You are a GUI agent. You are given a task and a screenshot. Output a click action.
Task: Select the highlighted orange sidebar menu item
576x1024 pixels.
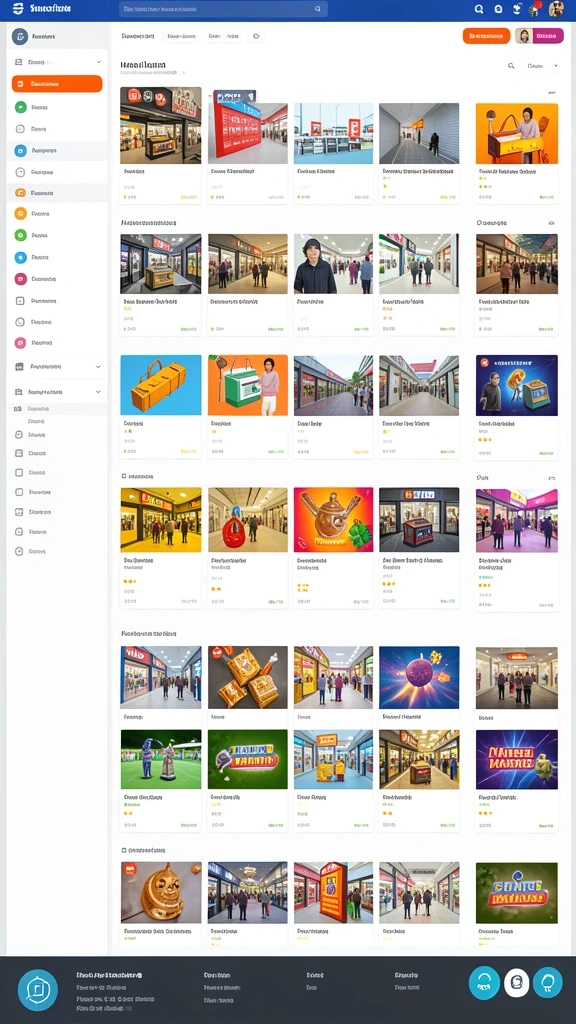coord(57,84)
